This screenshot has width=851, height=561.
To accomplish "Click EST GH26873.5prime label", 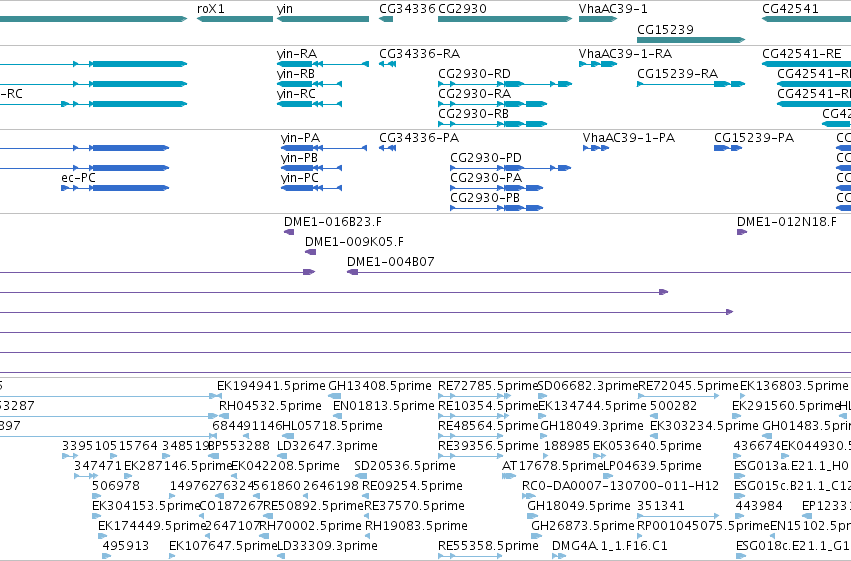I will tap(582, 526).
